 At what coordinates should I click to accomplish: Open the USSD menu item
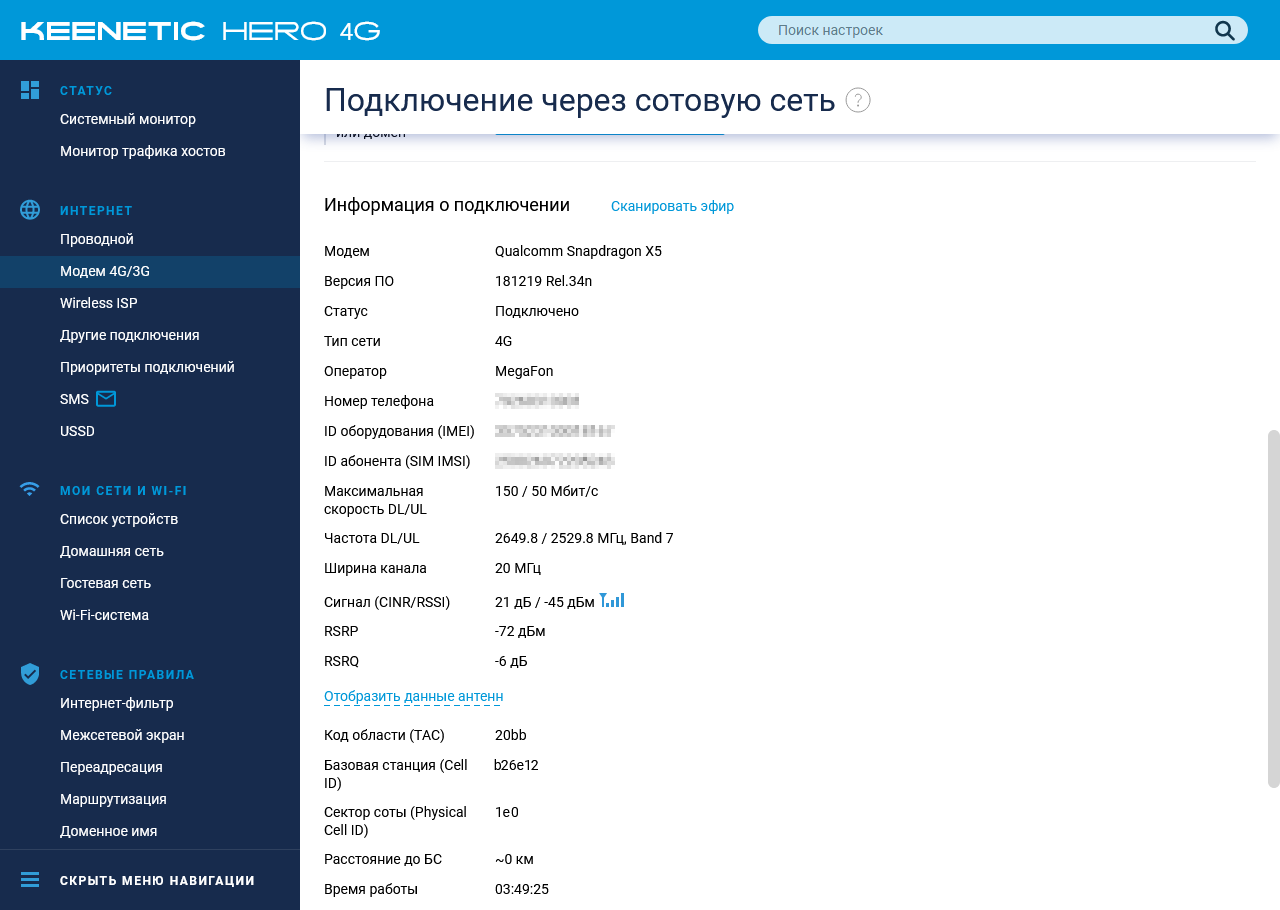click(x=77, y=431)
